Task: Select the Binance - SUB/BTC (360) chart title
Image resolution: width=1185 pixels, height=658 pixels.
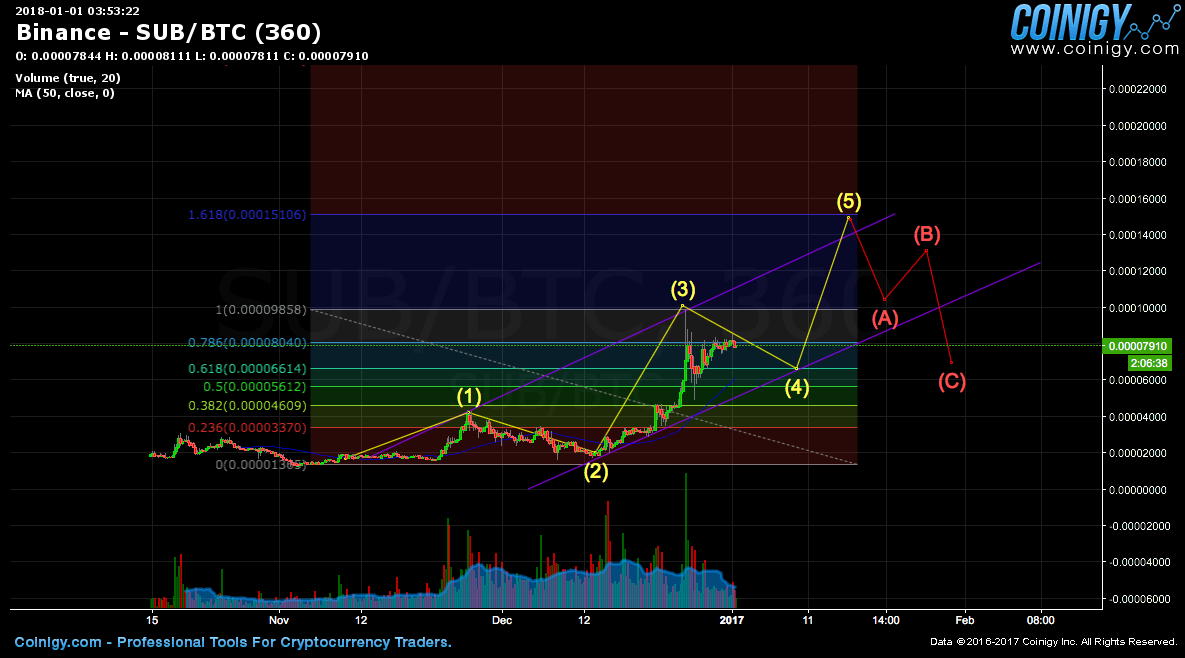Action: point(169,32)
